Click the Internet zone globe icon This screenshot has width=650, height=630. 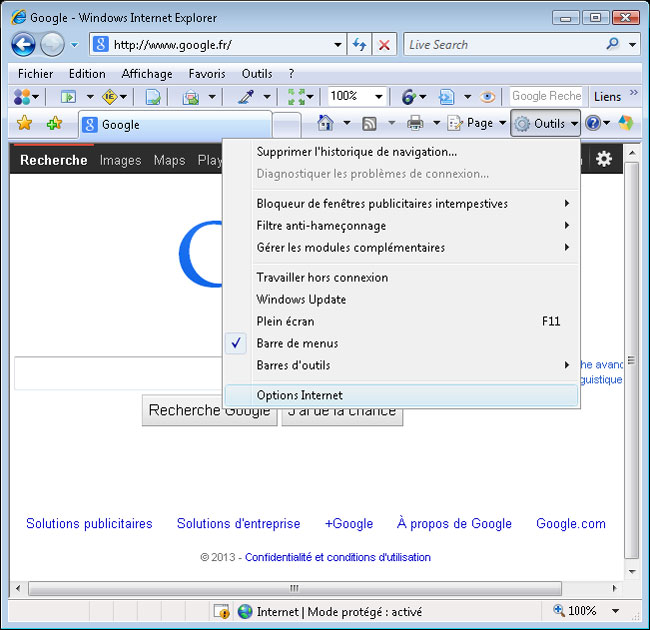(245, 611)
